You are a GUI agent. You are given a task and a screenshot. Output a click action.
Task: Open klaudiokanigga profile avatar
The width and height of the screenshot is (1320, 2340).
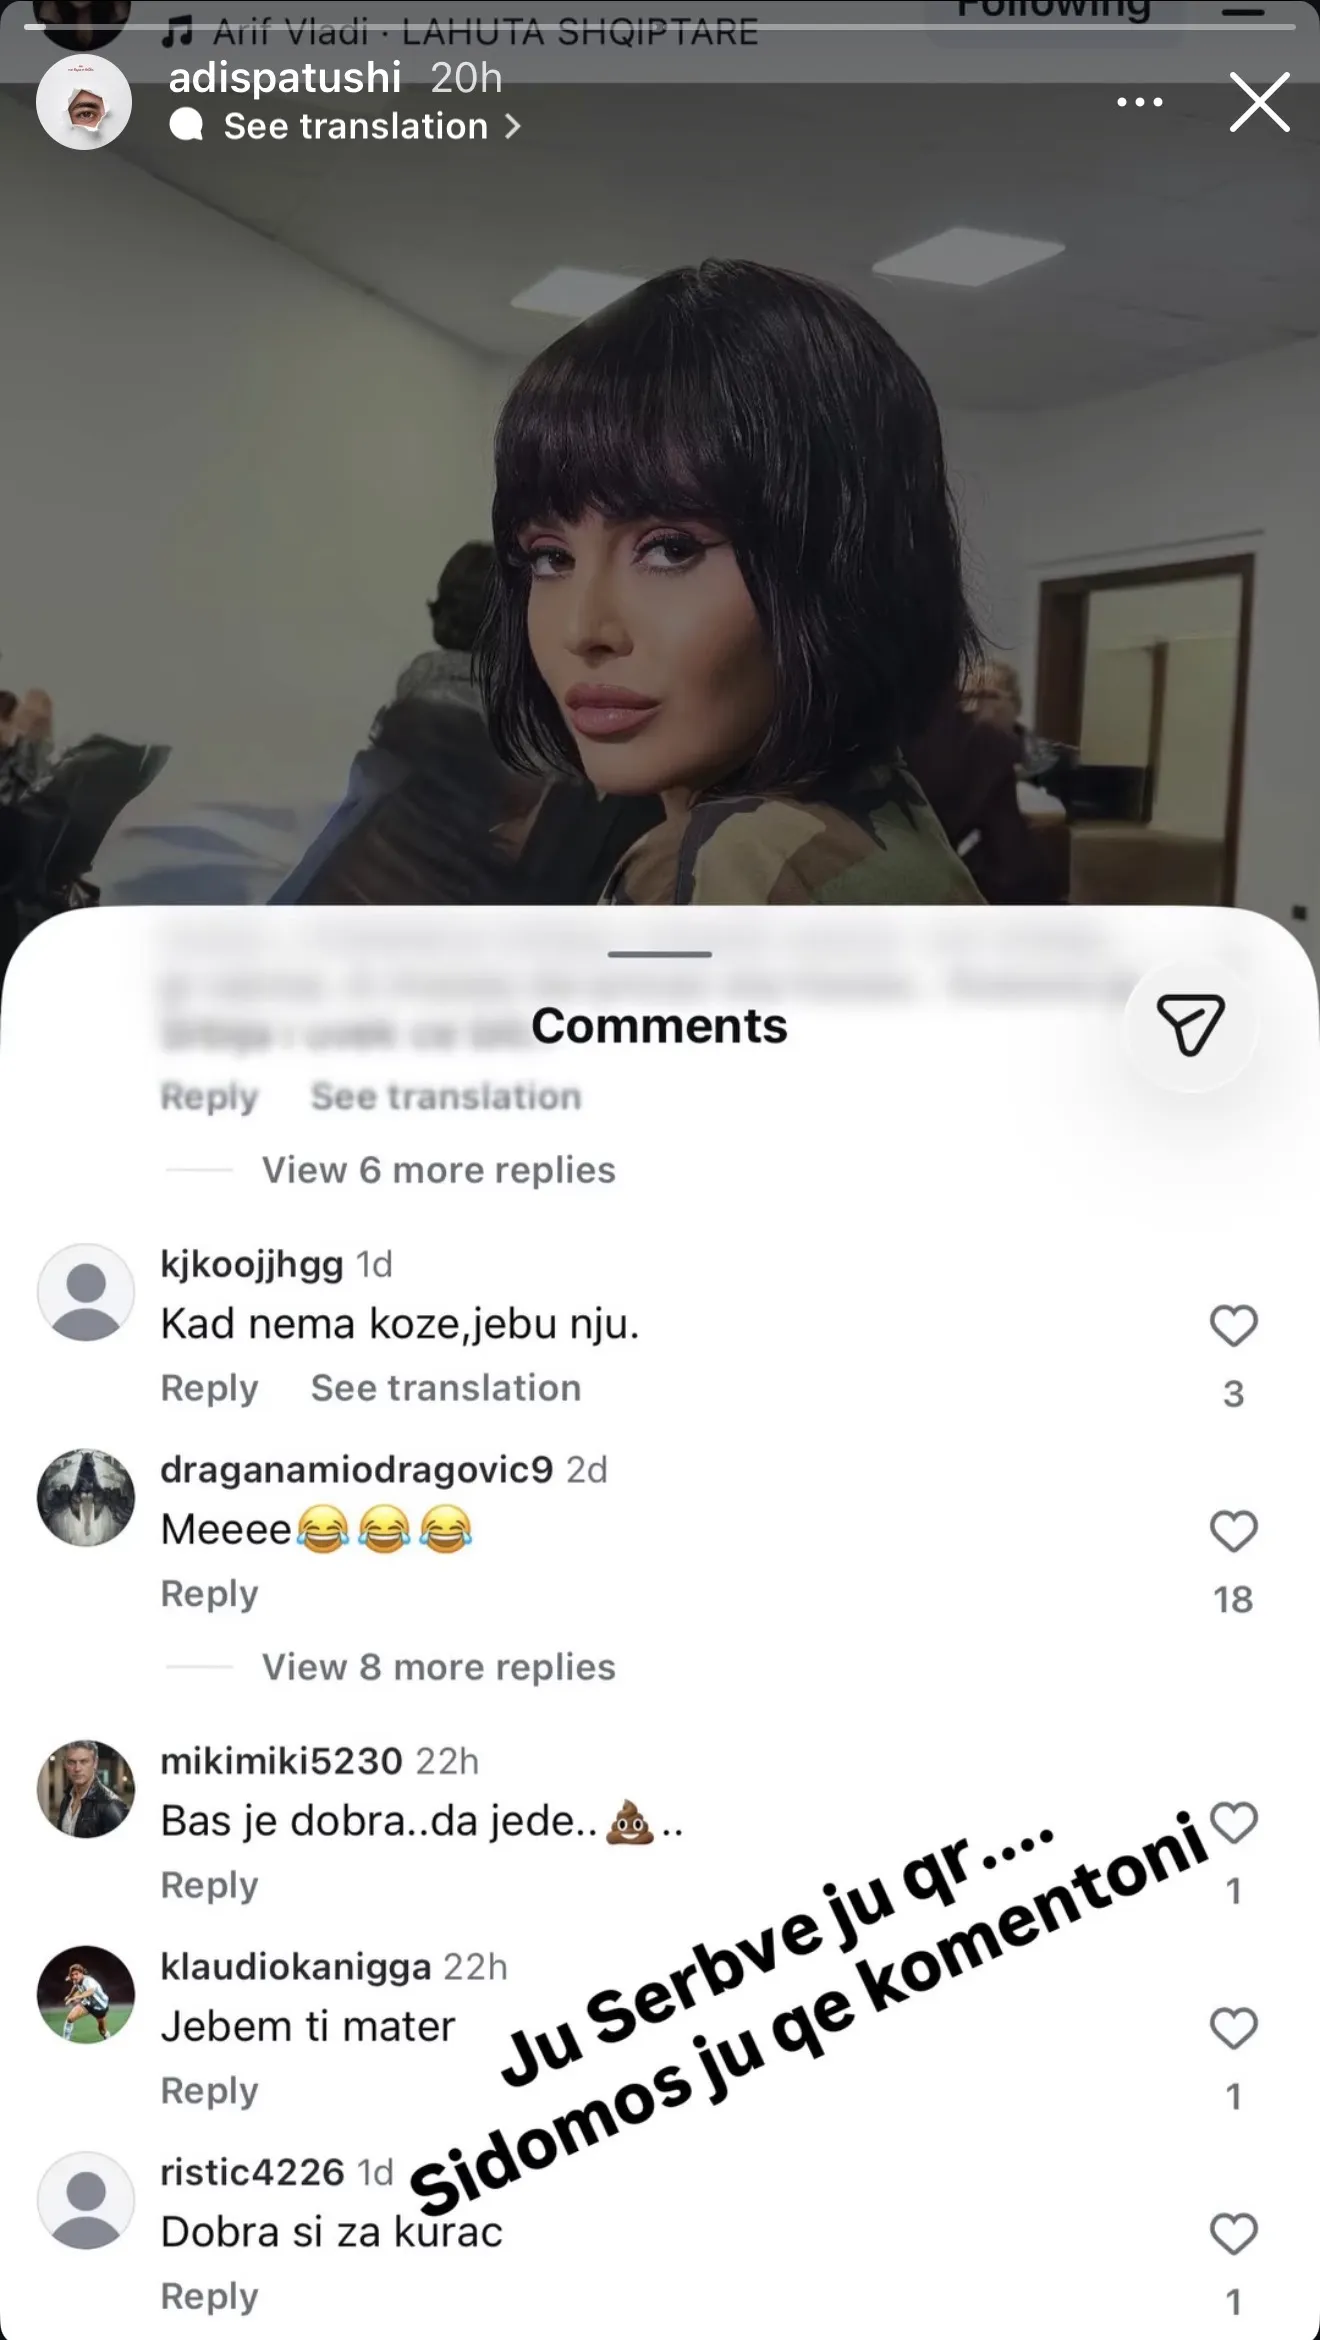[x=86, y=1995]
